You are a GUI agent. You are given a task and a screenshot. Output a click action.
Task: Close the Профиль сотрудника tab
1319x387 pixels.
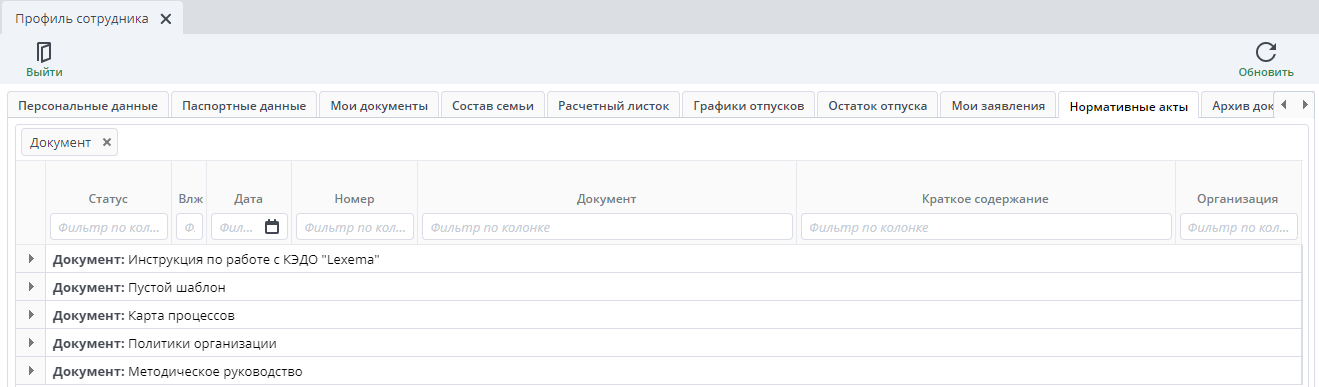point(166,19)
